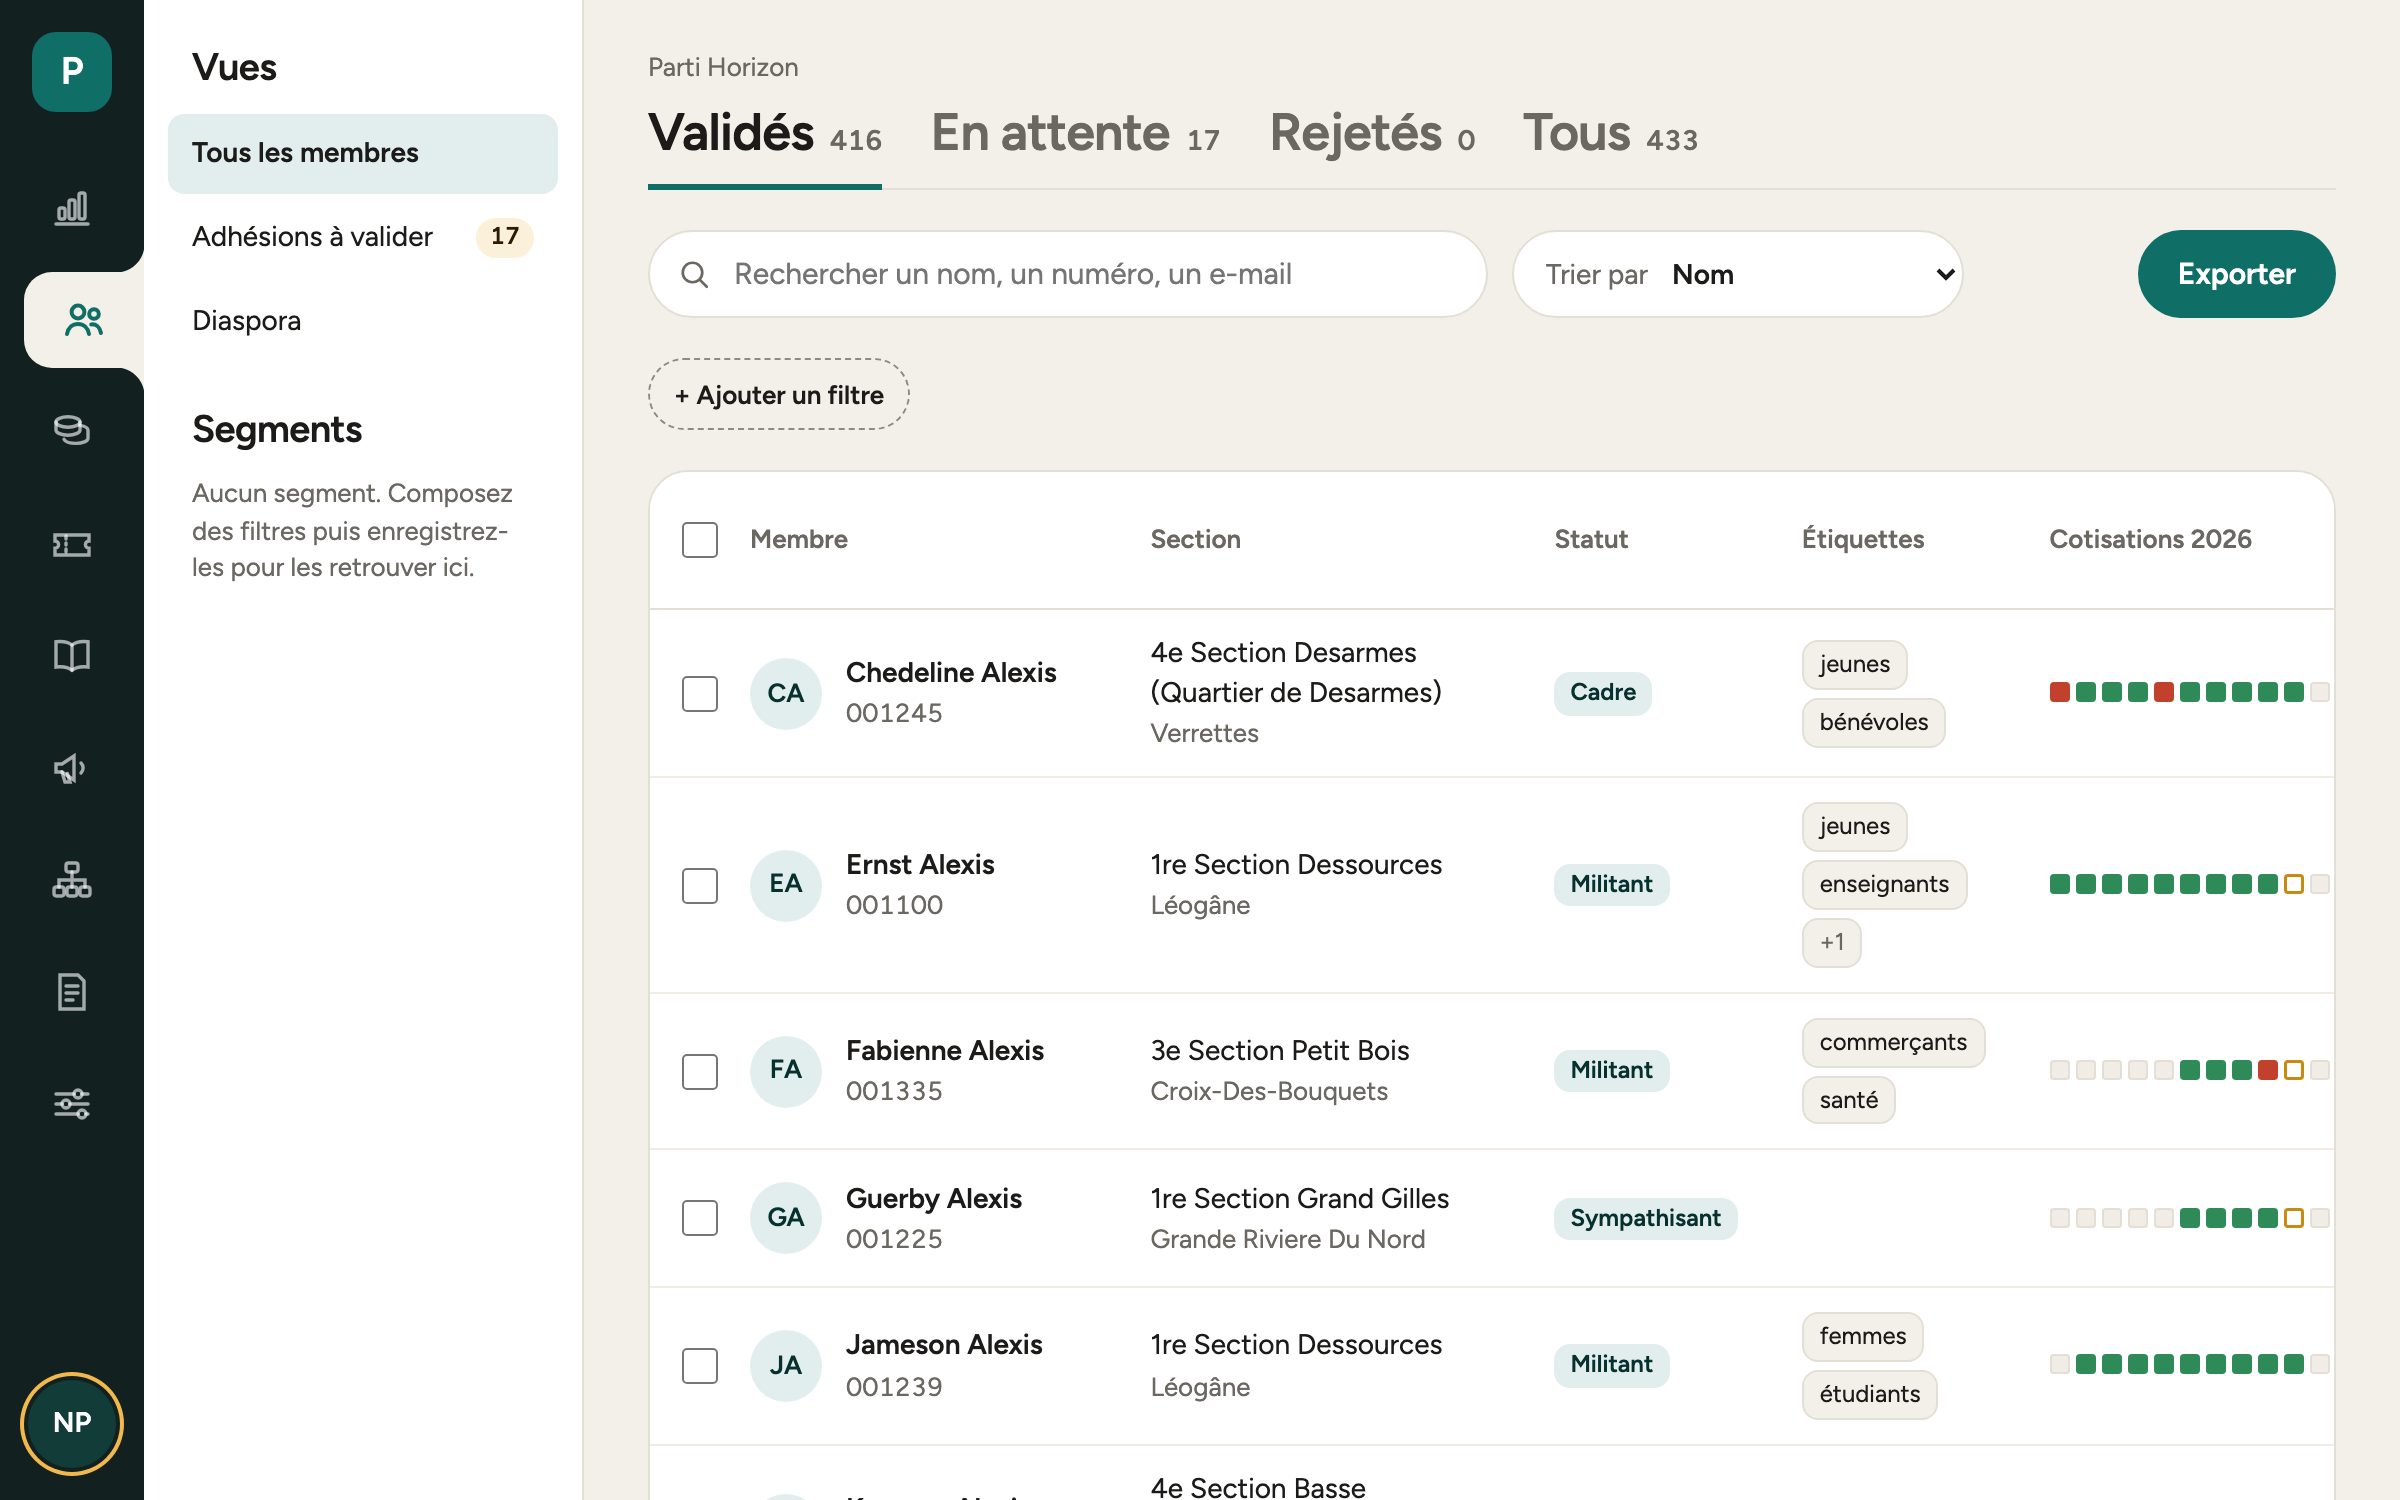Open the open book icon

pos(72,656)
